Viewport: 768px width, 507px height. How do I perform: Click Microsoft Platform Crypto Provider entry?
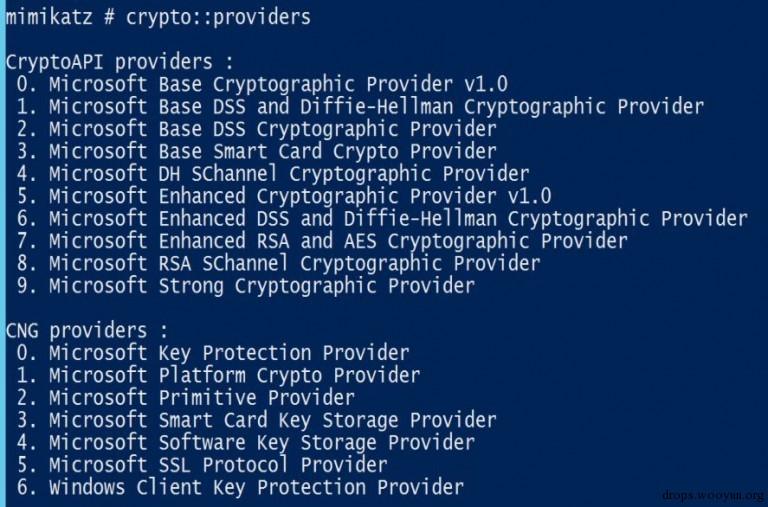234,375
